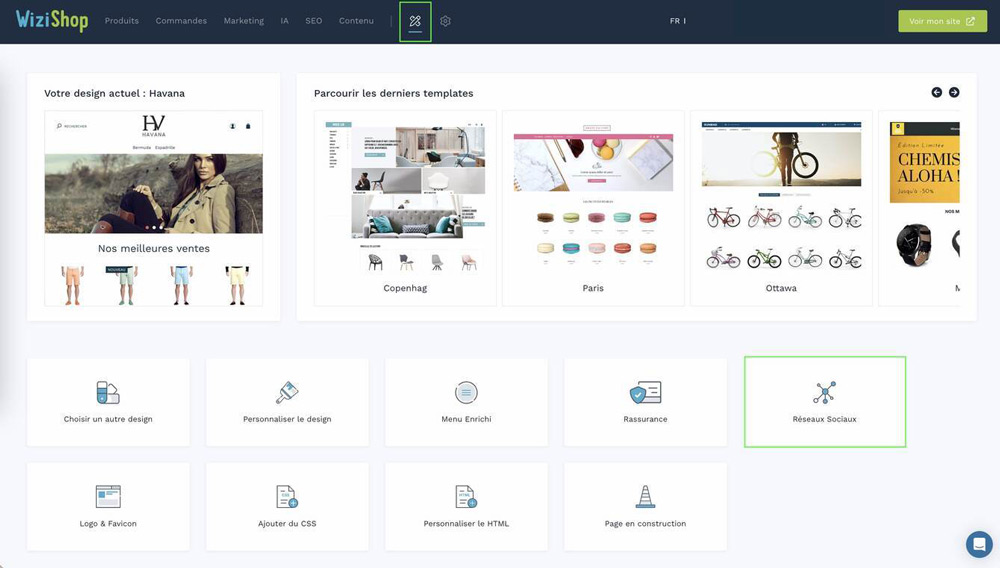Viewport: 1000px width, 568px height.
Task: Open the Produits menu
Action: pyautogui.click(x=122, y=21)
